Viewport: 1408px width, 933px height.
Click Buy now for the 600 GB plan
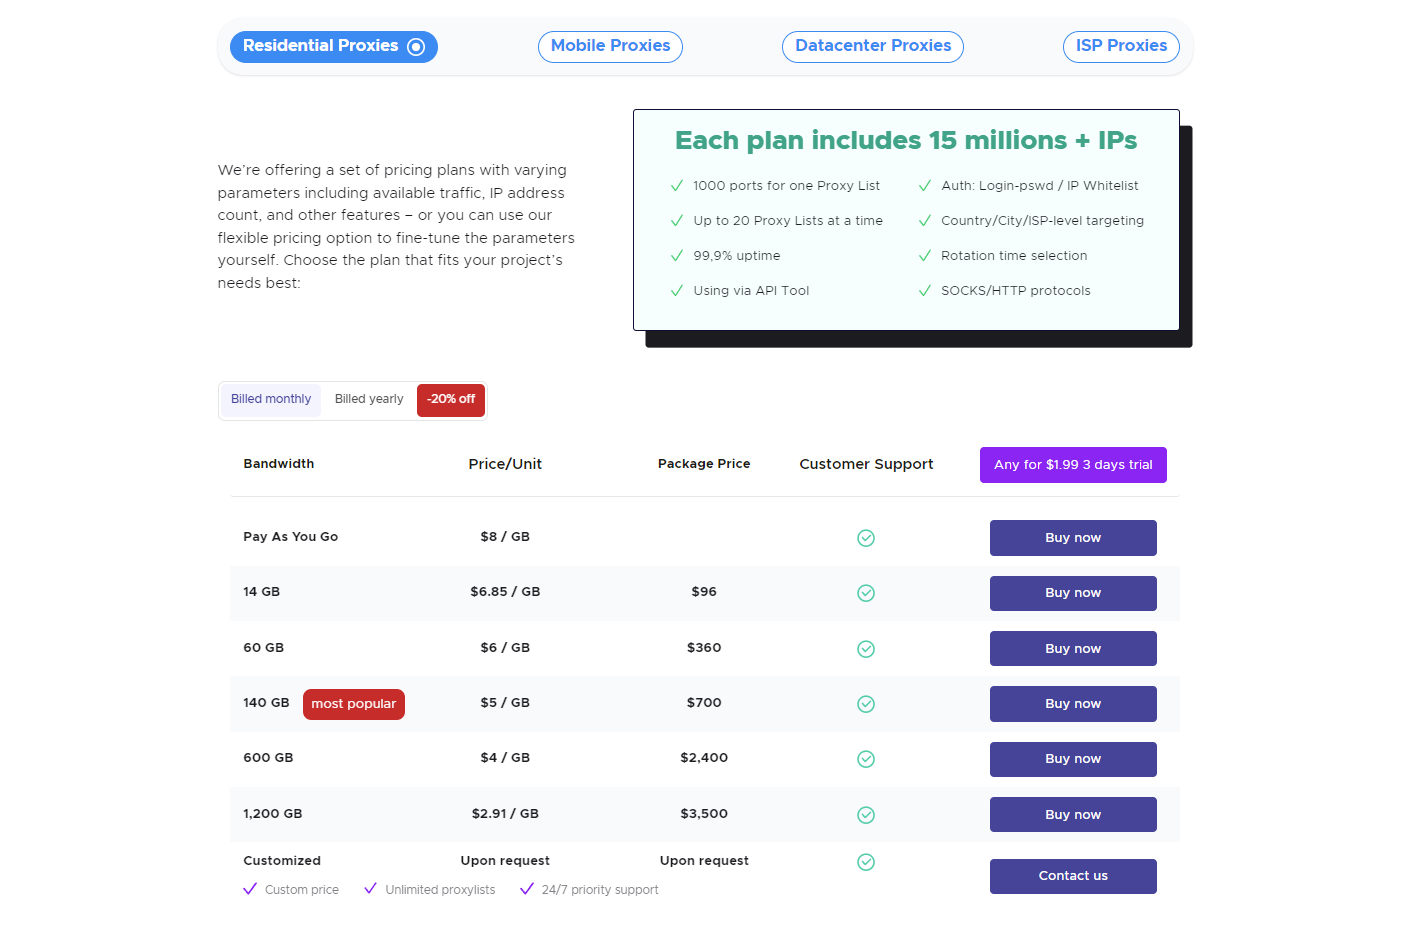(x=1073, y=759)
